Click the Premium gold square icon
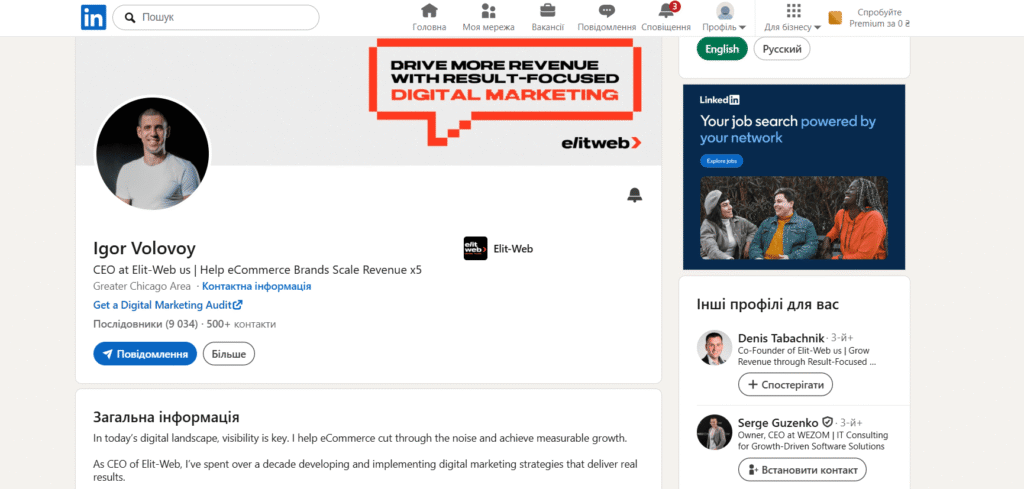The height and width of the screenshot is (489, 1024). [x=835, y=18]
